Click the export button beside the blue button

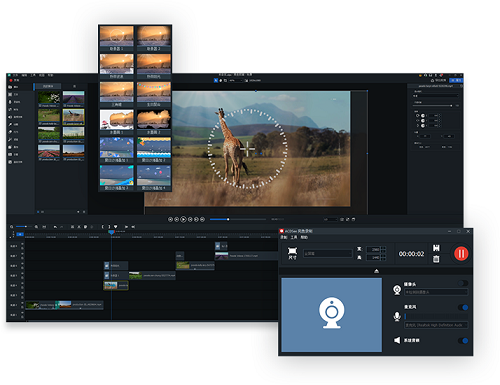pyautogui.click(x=438, y=80)
